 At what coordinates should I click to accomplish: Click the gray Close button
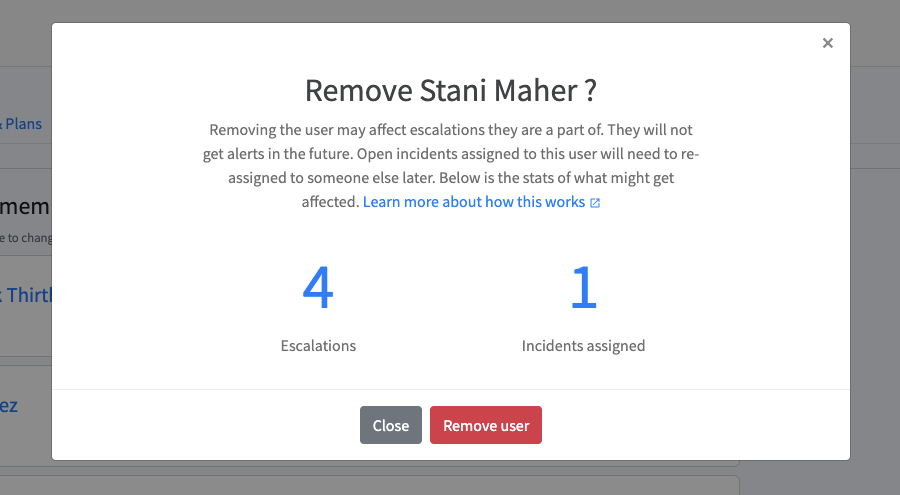pyautogui.click(x=391, y=425)
